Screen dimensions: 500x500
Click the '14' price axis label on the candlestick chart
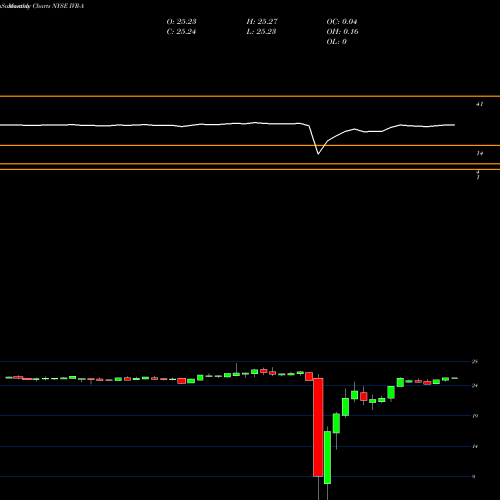click(475, 446)
